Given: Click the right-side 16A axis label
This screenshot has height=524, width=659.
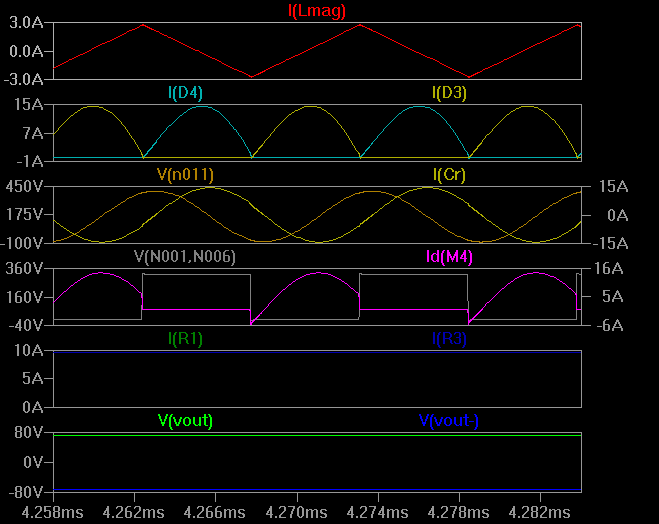Looking at the screenshot, I should [x=609, y=269].
